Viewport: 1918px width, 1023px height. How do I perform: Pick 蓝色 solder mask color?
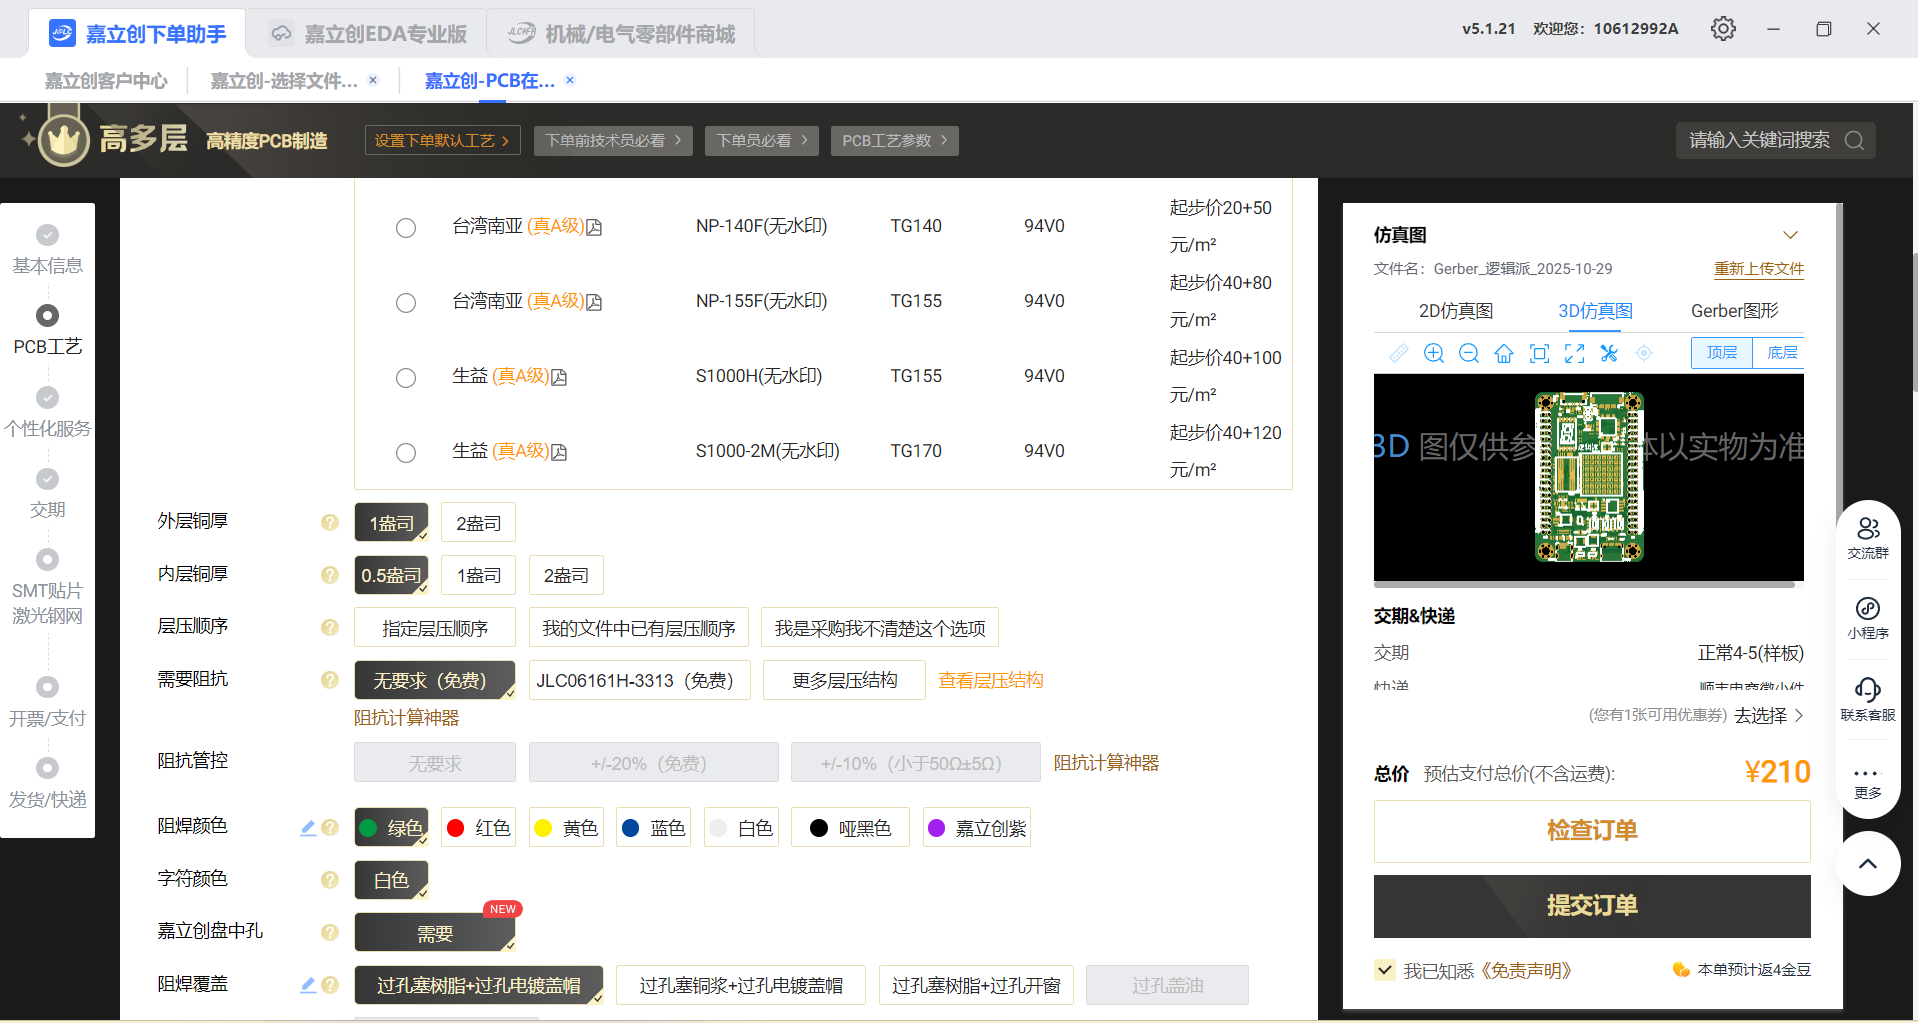[x=653, y=828]
